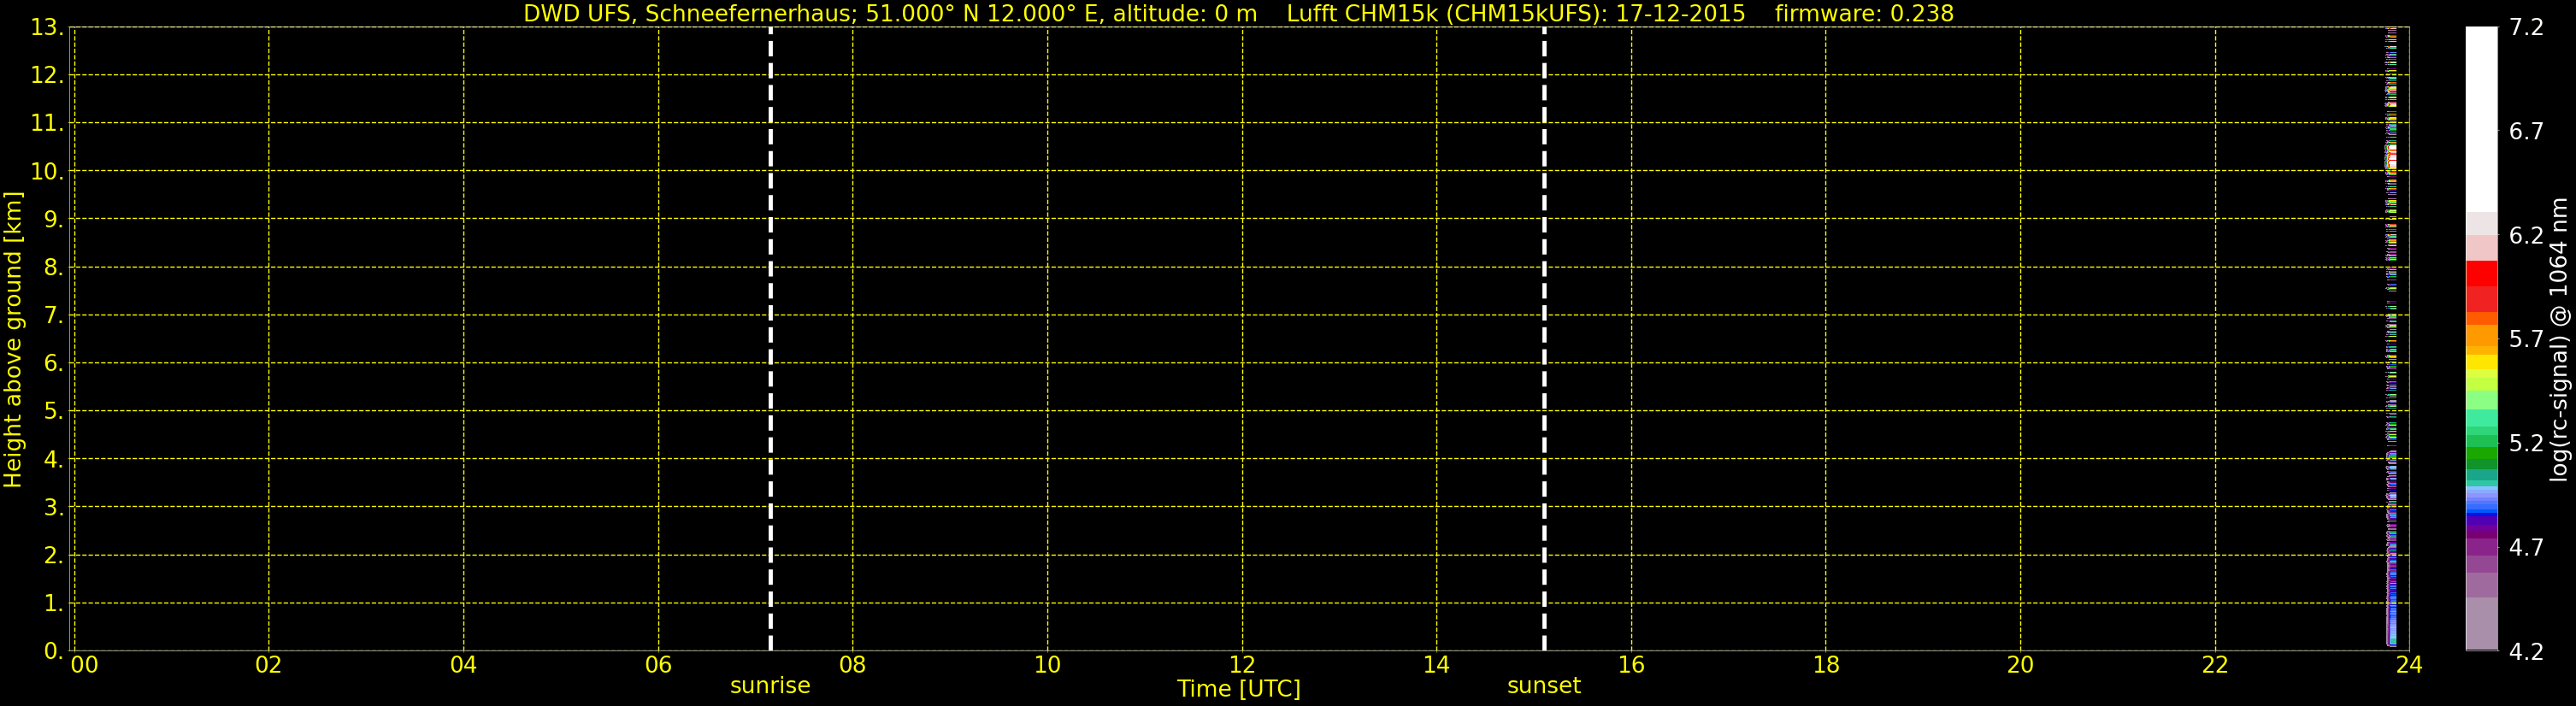Click the colorbar label 'log(rc-signal) @ 1064 nm'
This screenshot has height=706, width=2576.
(x=2560, y=340)
